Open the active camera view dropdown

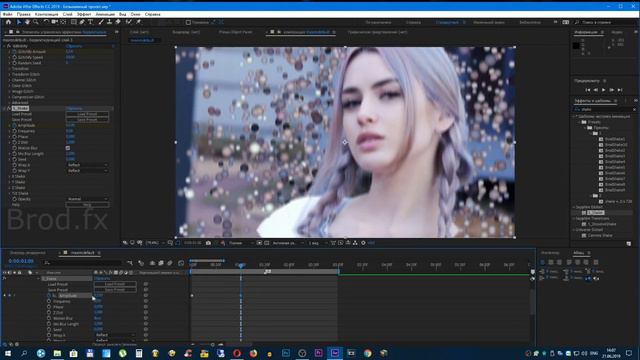[288, 243]
